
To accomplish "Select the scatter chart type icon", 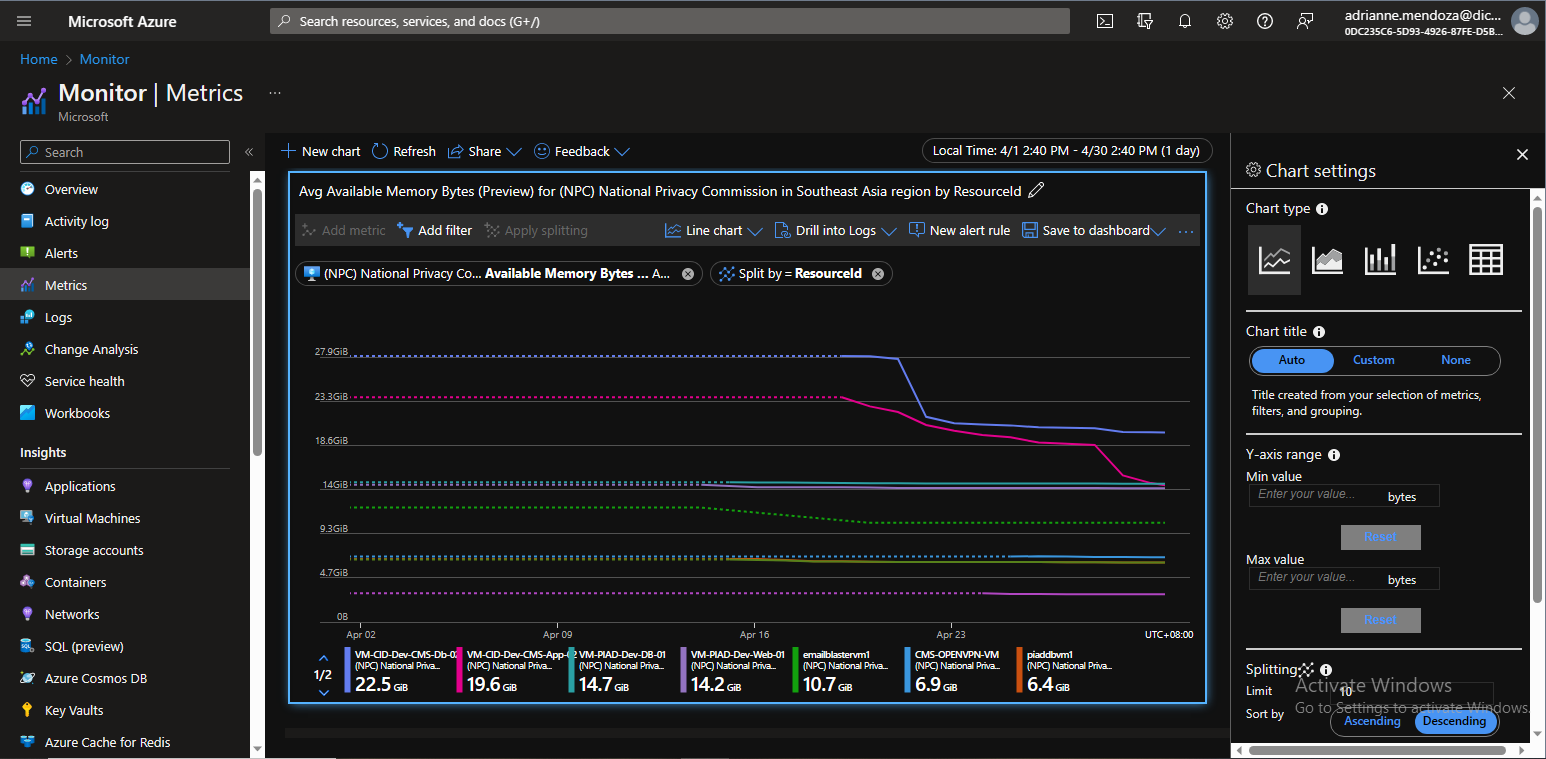I will pyautogui.click(x=1433, y=260).
